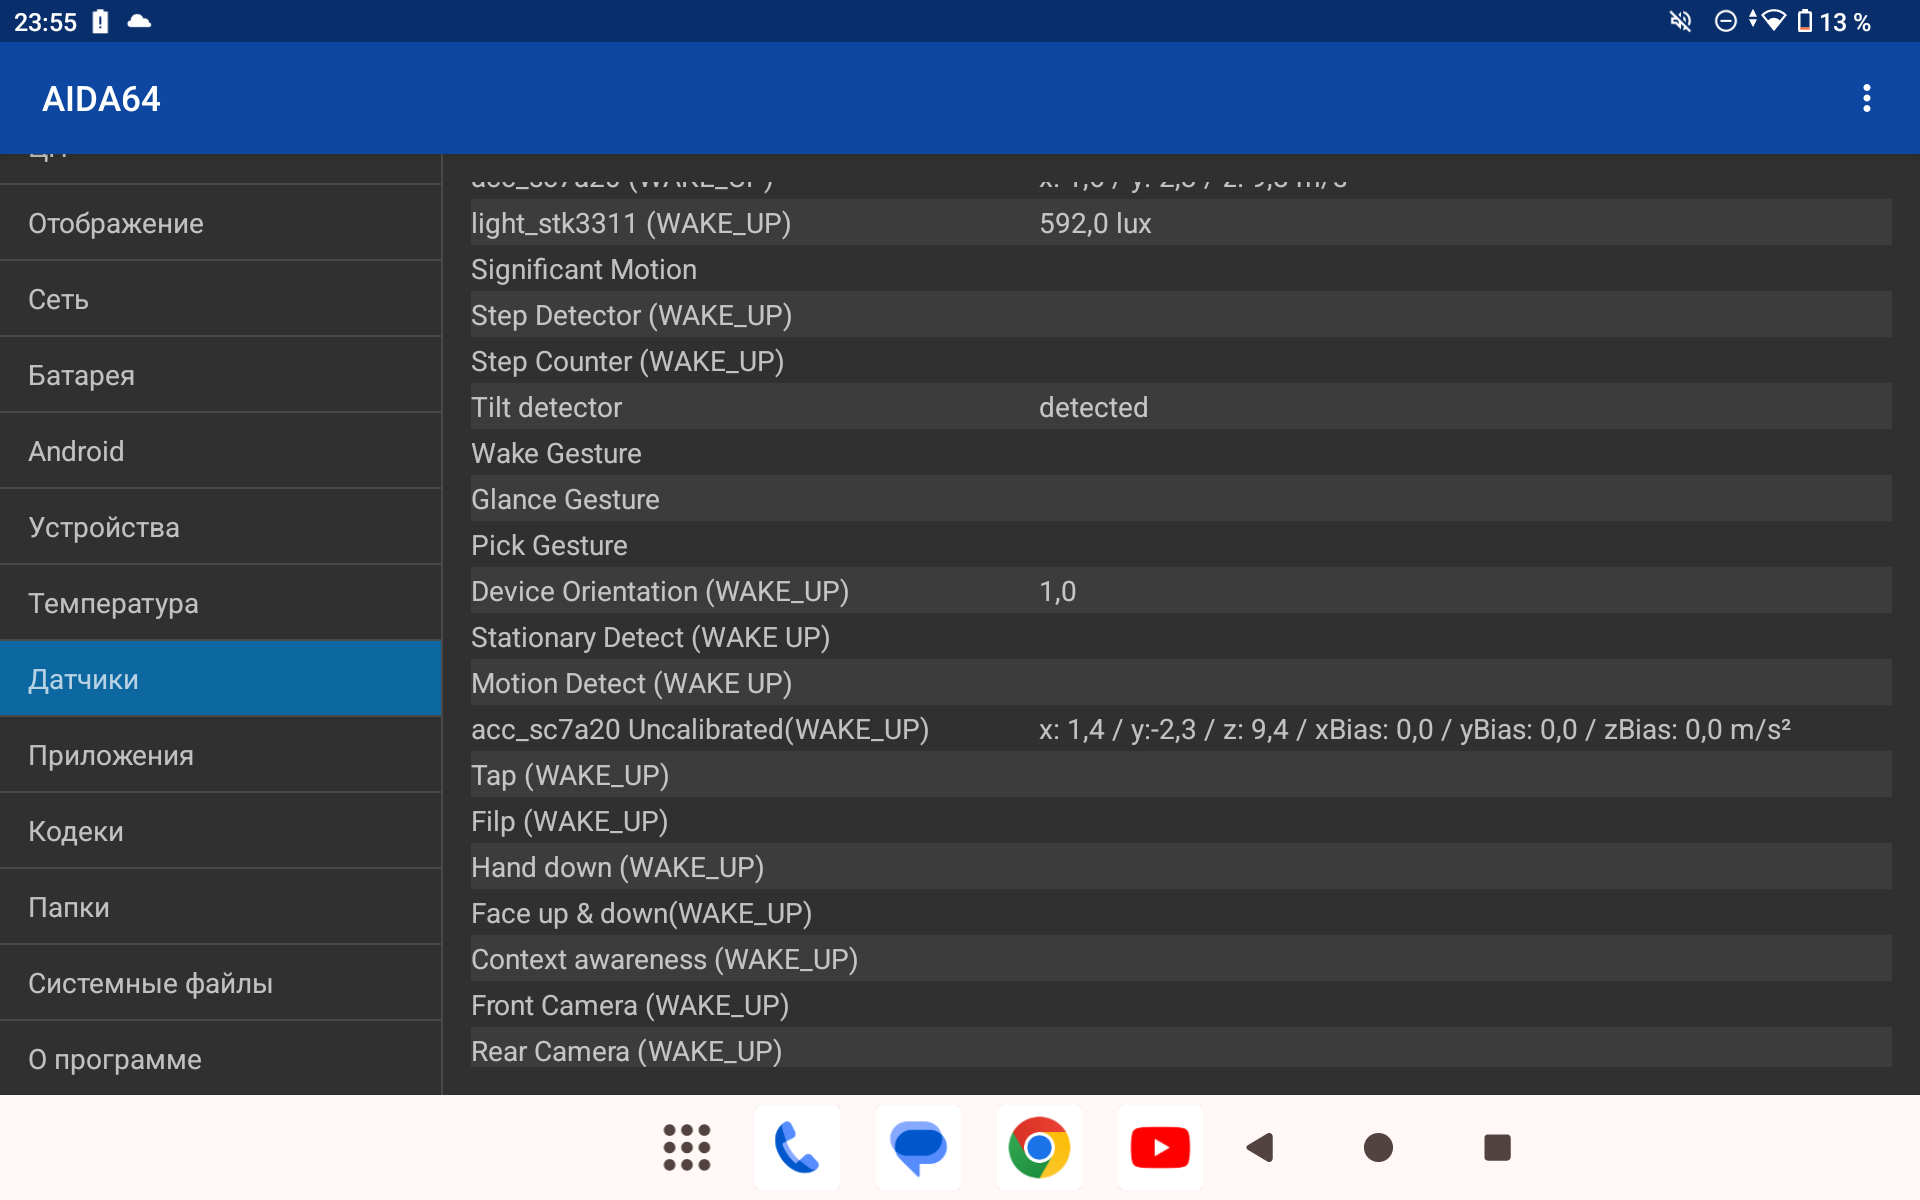Select the Отображение sidebar item
Image resolution: width=1920 pixels, height=1200 pixels.
(220, 223)
